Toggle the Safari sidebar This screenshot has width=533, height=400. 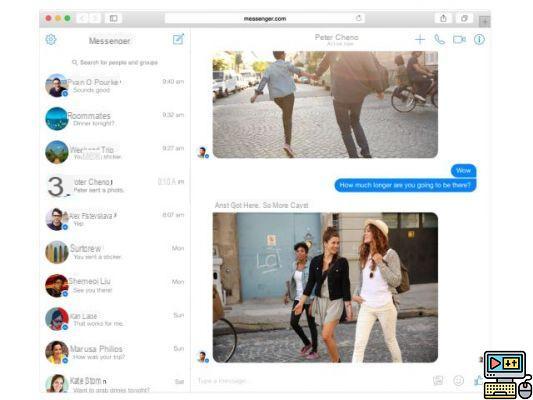click(x=114, y=18)
